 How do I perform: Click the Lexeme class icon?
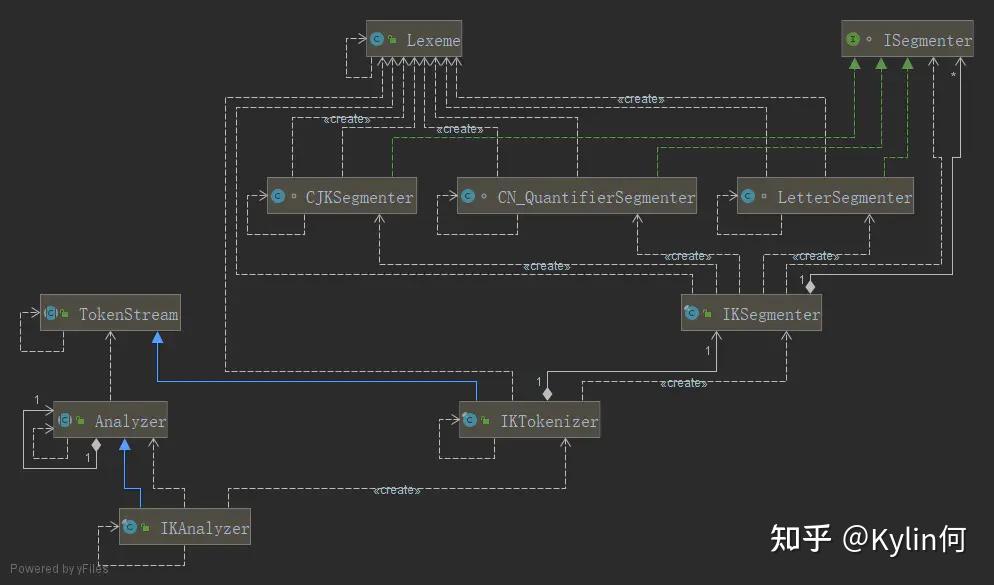tap(378, 39)
